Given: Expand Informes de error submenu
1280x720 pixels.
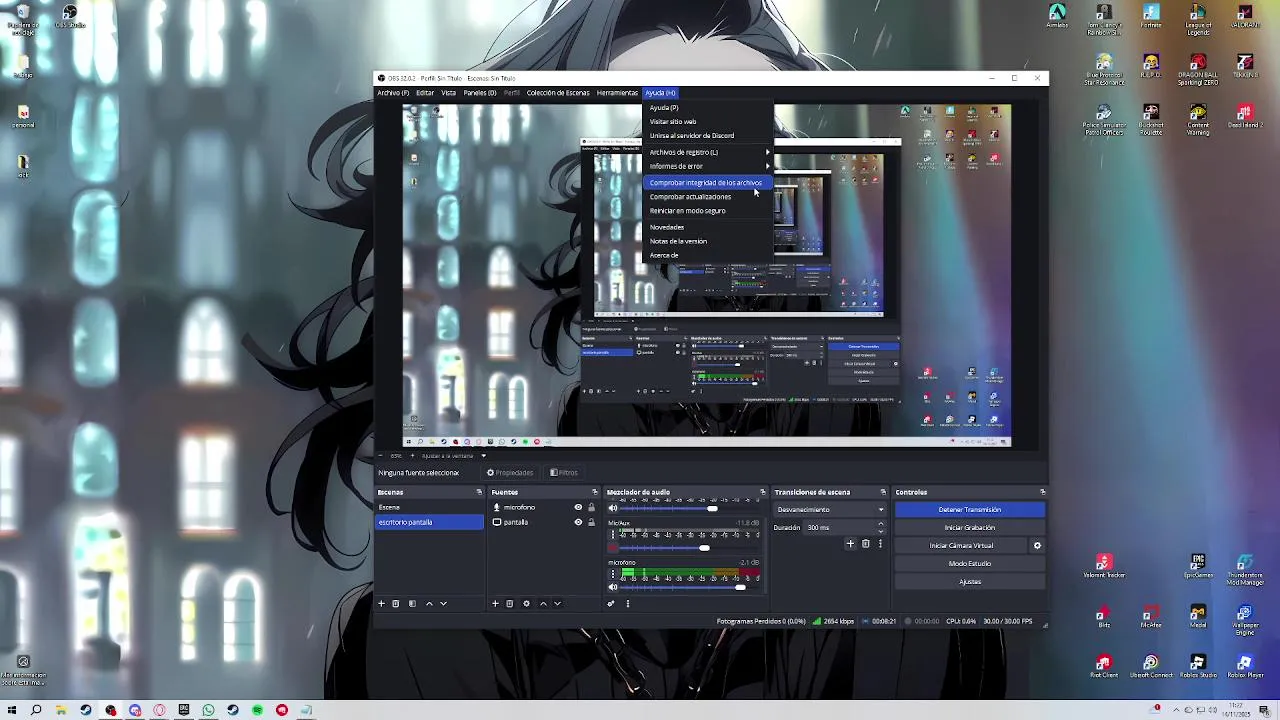Looking at the screenshot, I should point(708,166).
